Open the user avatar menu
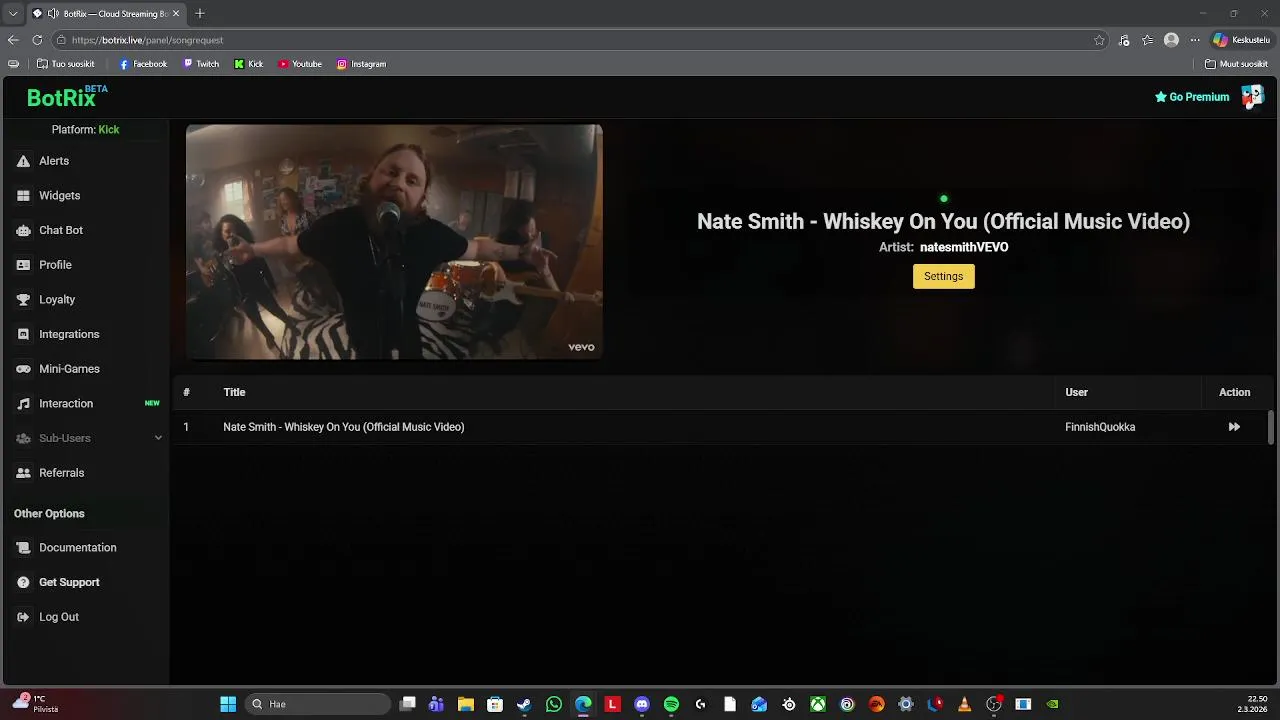This screenshot has width=1280, height=720. pos(1252,97)
